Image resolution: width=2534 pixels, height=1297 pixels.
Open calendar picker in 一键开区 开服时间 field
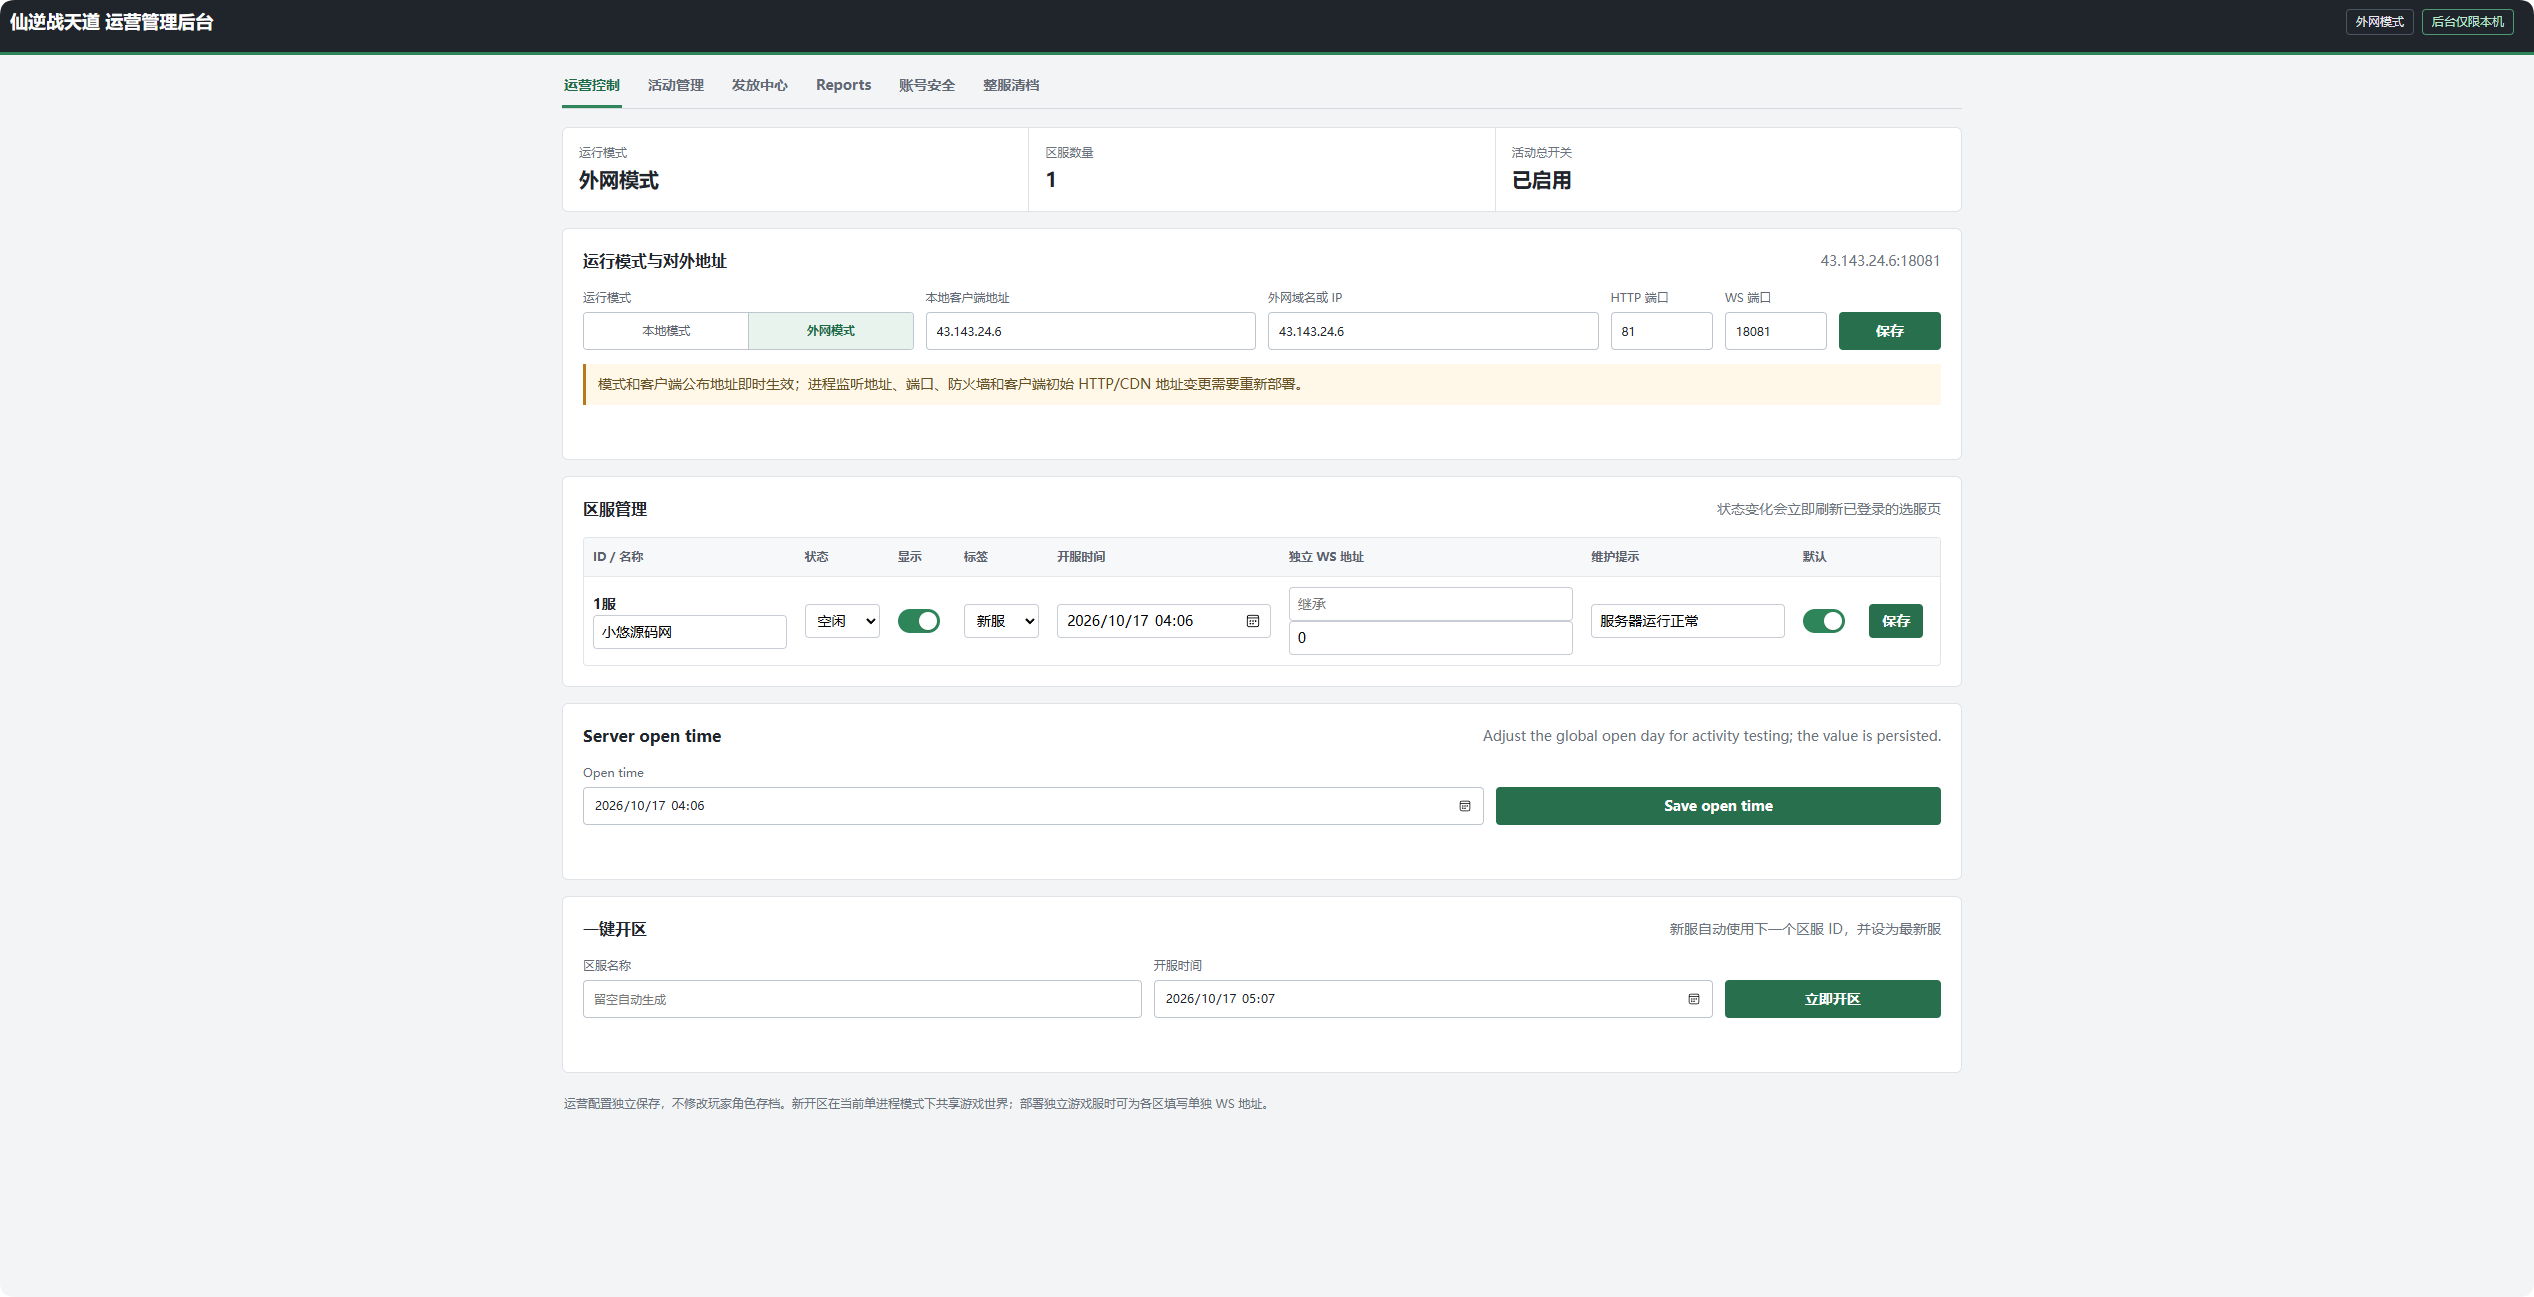(x=1693, y=999)
